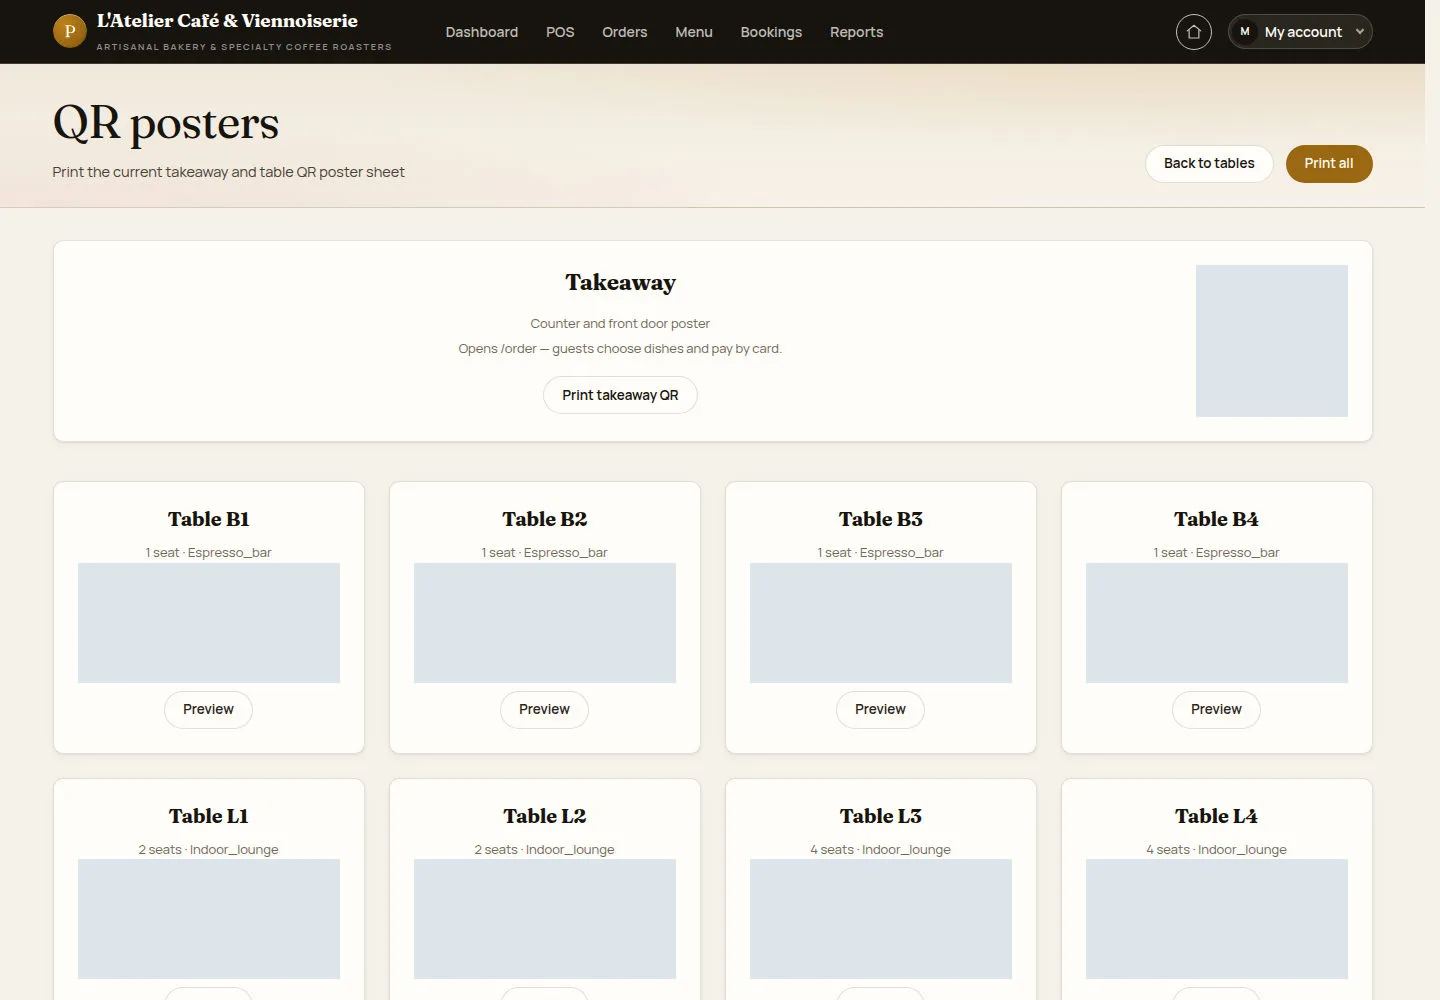1440x1000 pixels.
Task: Expand the My account dropdown chevron
Action: pyautogui.click(x=1359, y=32)
